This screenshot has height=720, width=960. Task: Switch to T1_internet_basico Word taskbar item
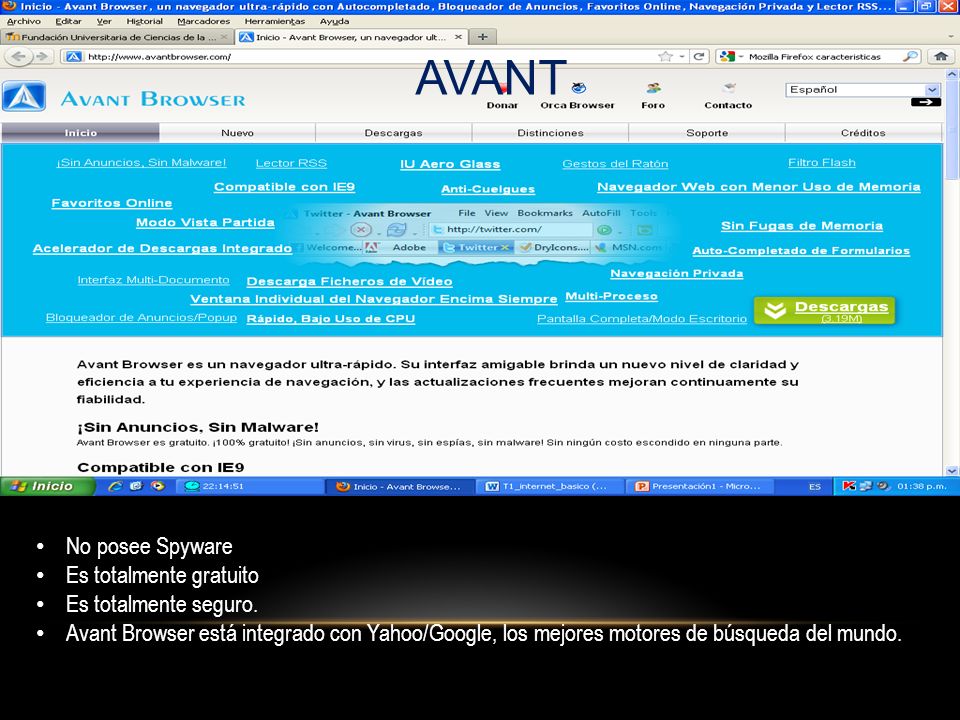549,486
